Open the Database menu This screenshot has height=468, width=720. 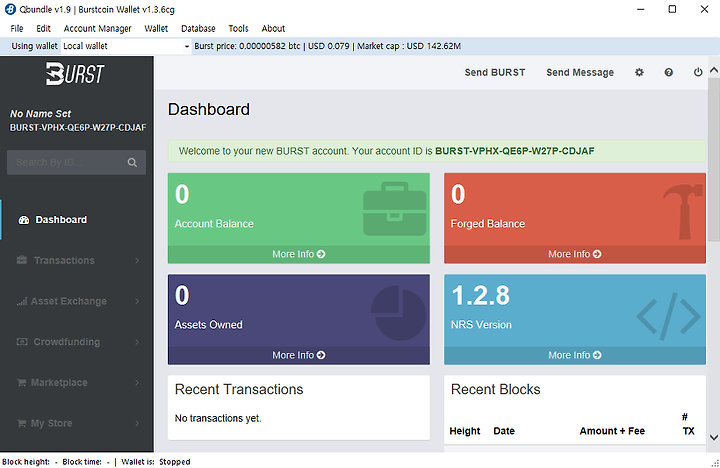coord(198,28)
